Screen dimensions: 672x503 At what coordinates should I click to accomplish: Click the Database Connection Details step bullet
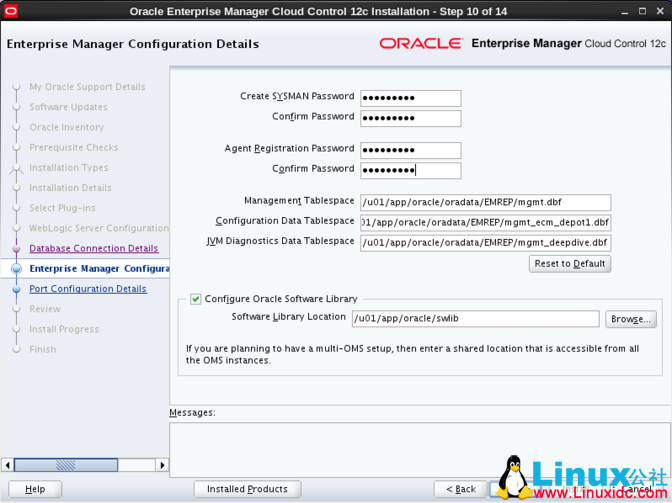tap(16, 249)
